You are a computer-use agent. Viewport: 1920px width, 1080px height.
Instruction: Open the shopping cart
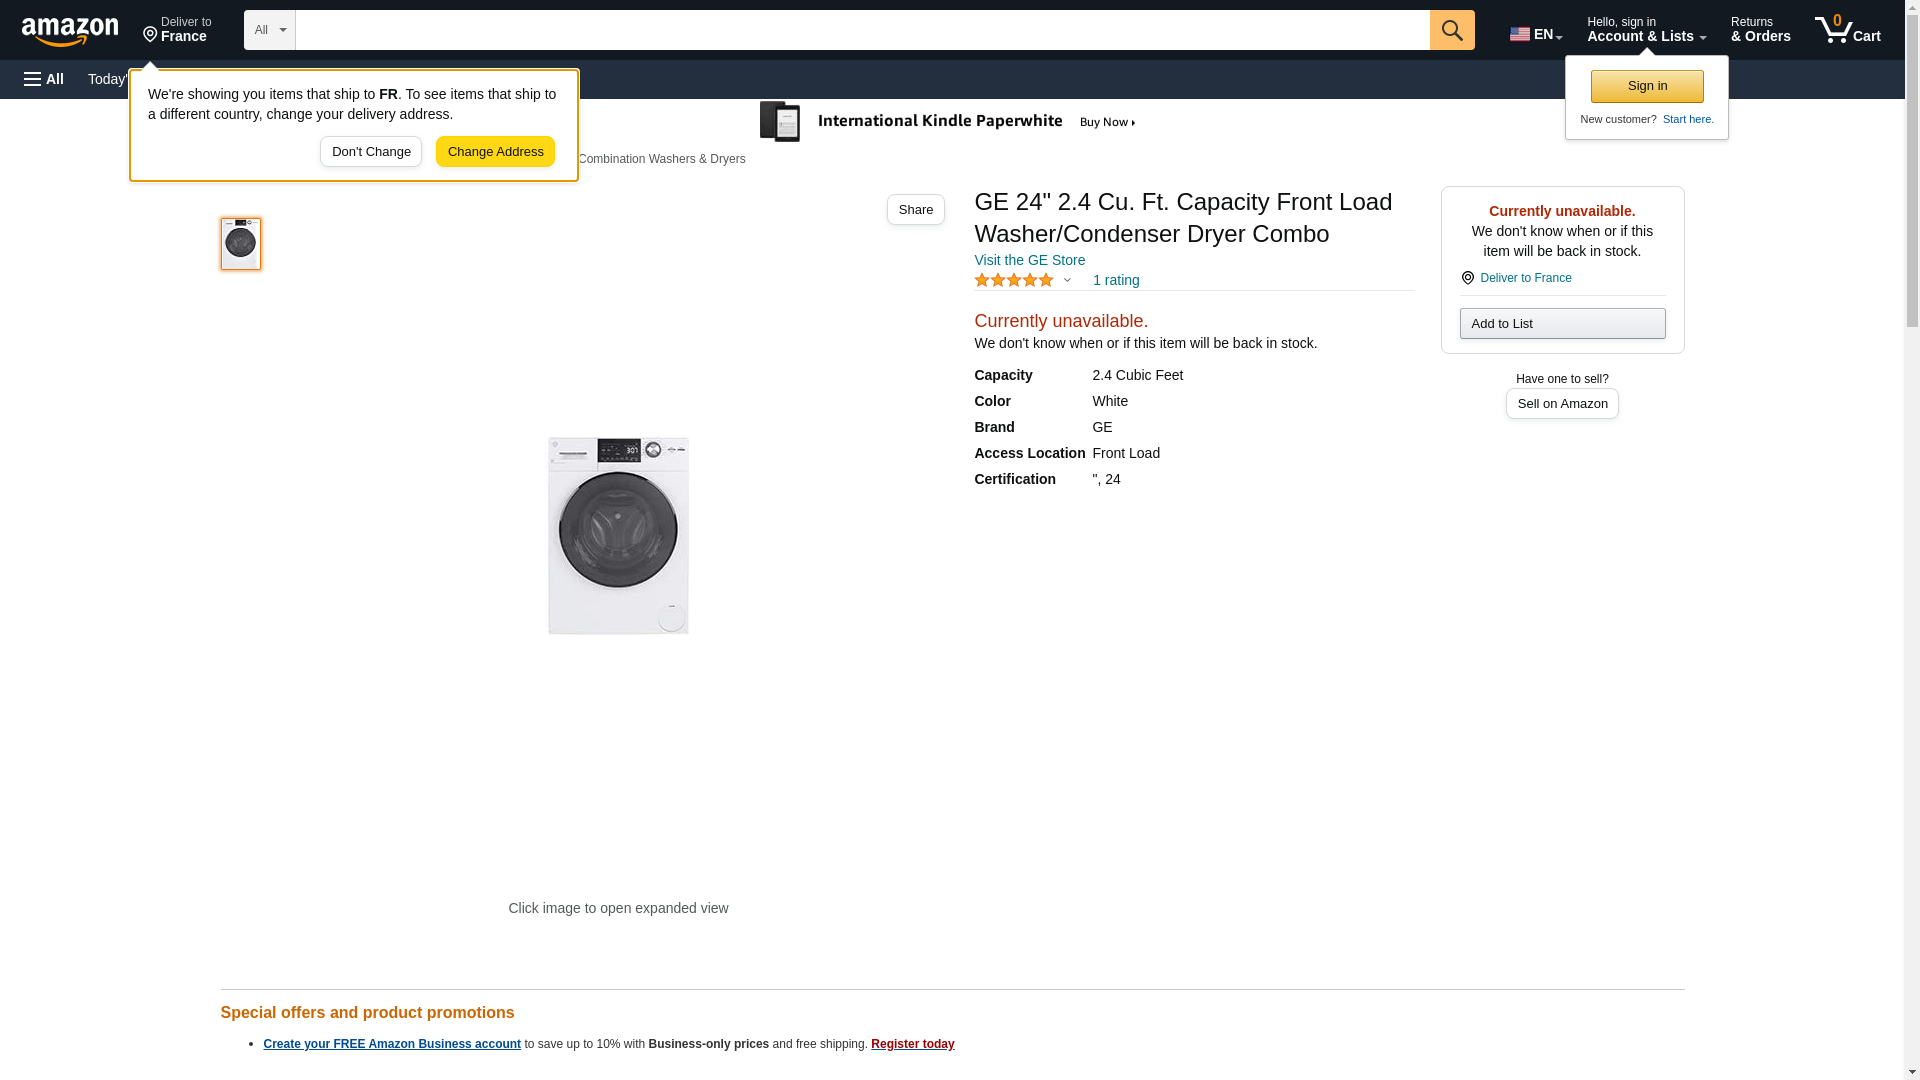click(x=1847, y=30)
